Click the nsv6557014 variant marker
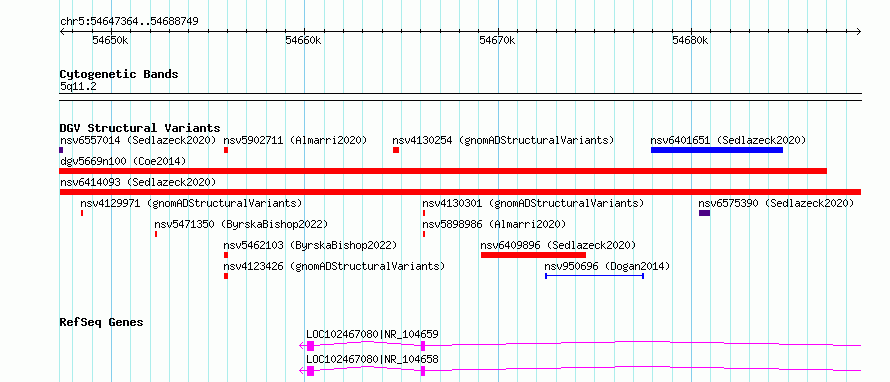Viewport: 890px width, 382px height. (61, 150)
